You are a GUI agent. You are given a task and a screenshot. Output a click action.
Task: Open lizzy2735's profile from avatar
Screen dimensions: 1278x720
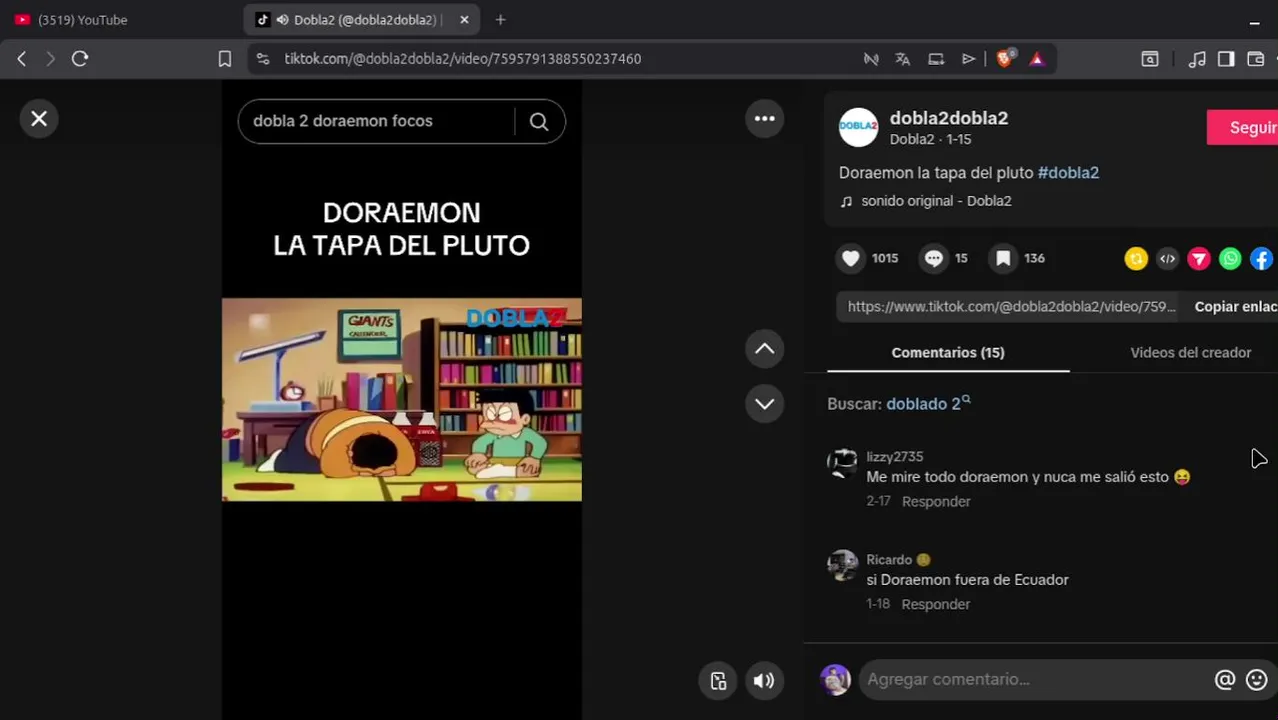point(843,463)
